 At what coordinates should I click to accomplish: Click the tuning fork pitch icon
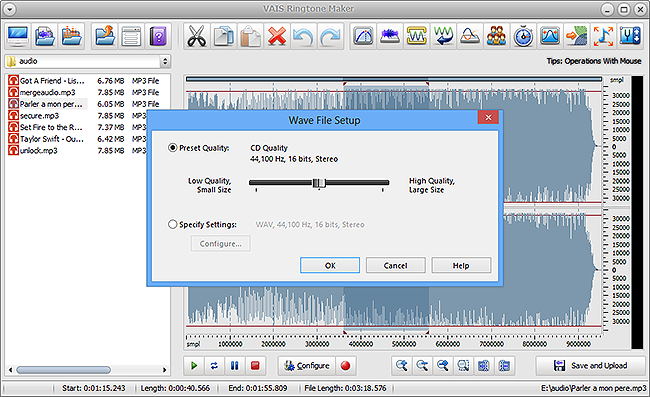(630, 36)
